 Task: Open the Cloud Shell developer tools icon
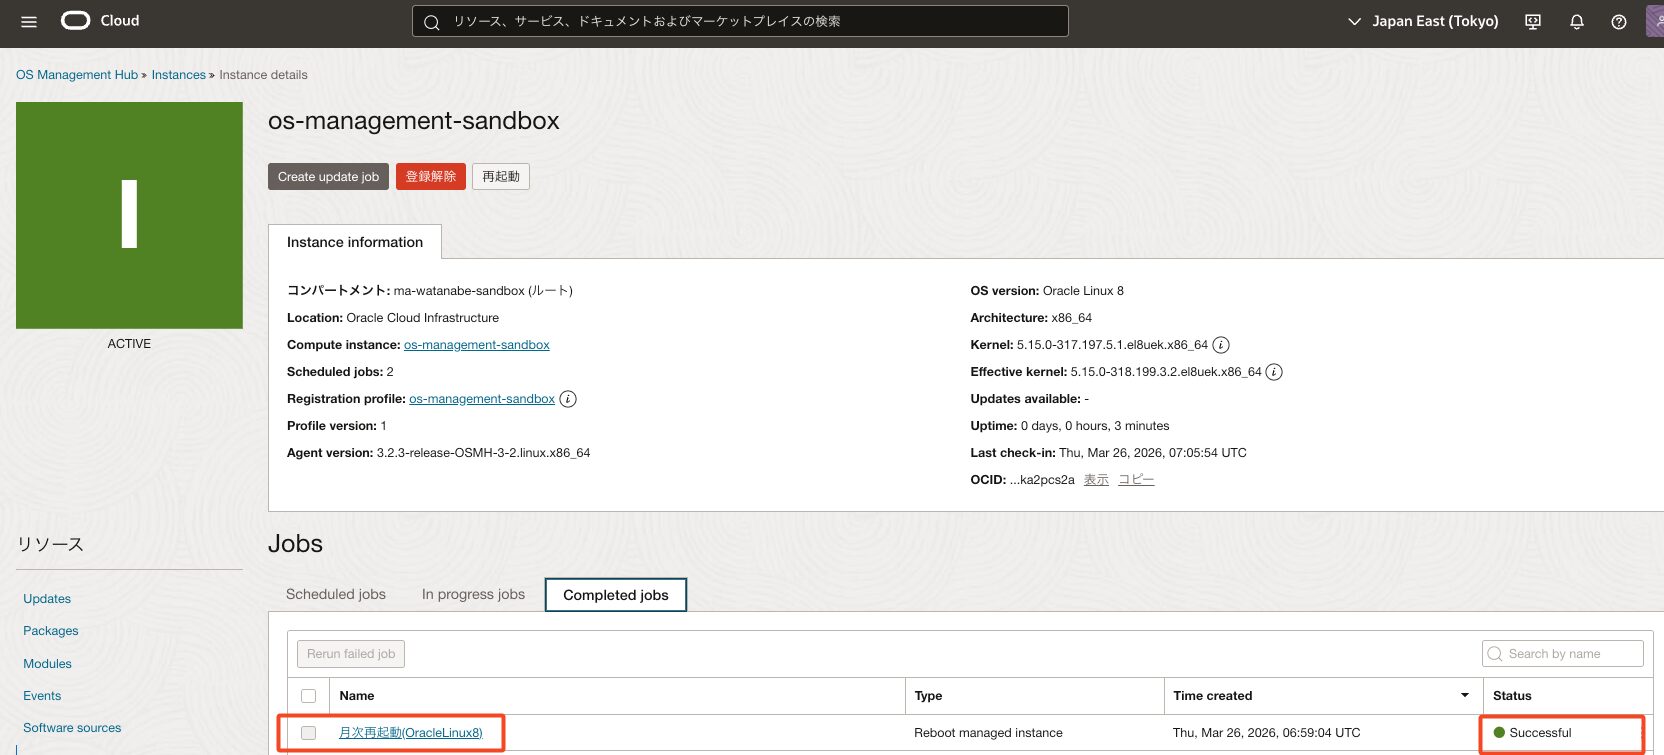(1532, 22)
